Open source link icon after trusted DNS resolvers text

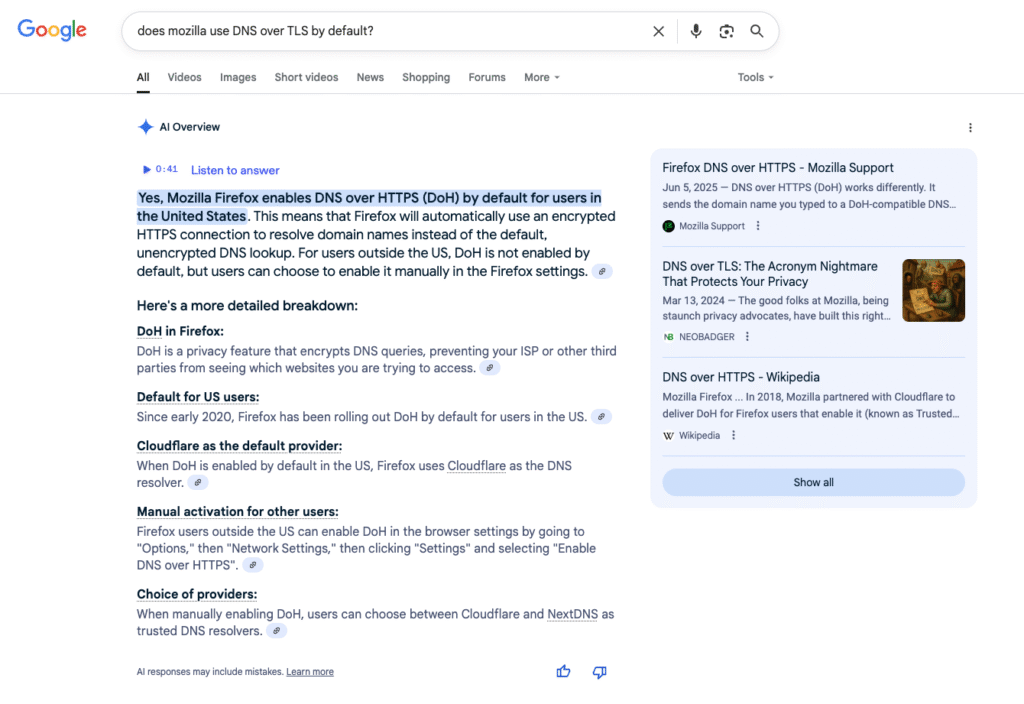[x=277, y=631]
